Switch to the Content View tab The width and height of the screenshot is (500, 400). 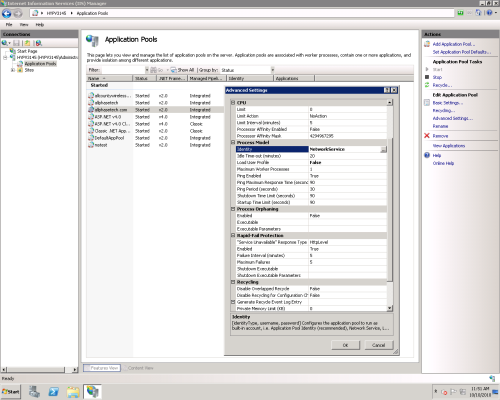pyautogui.click(x=138, y=368)
